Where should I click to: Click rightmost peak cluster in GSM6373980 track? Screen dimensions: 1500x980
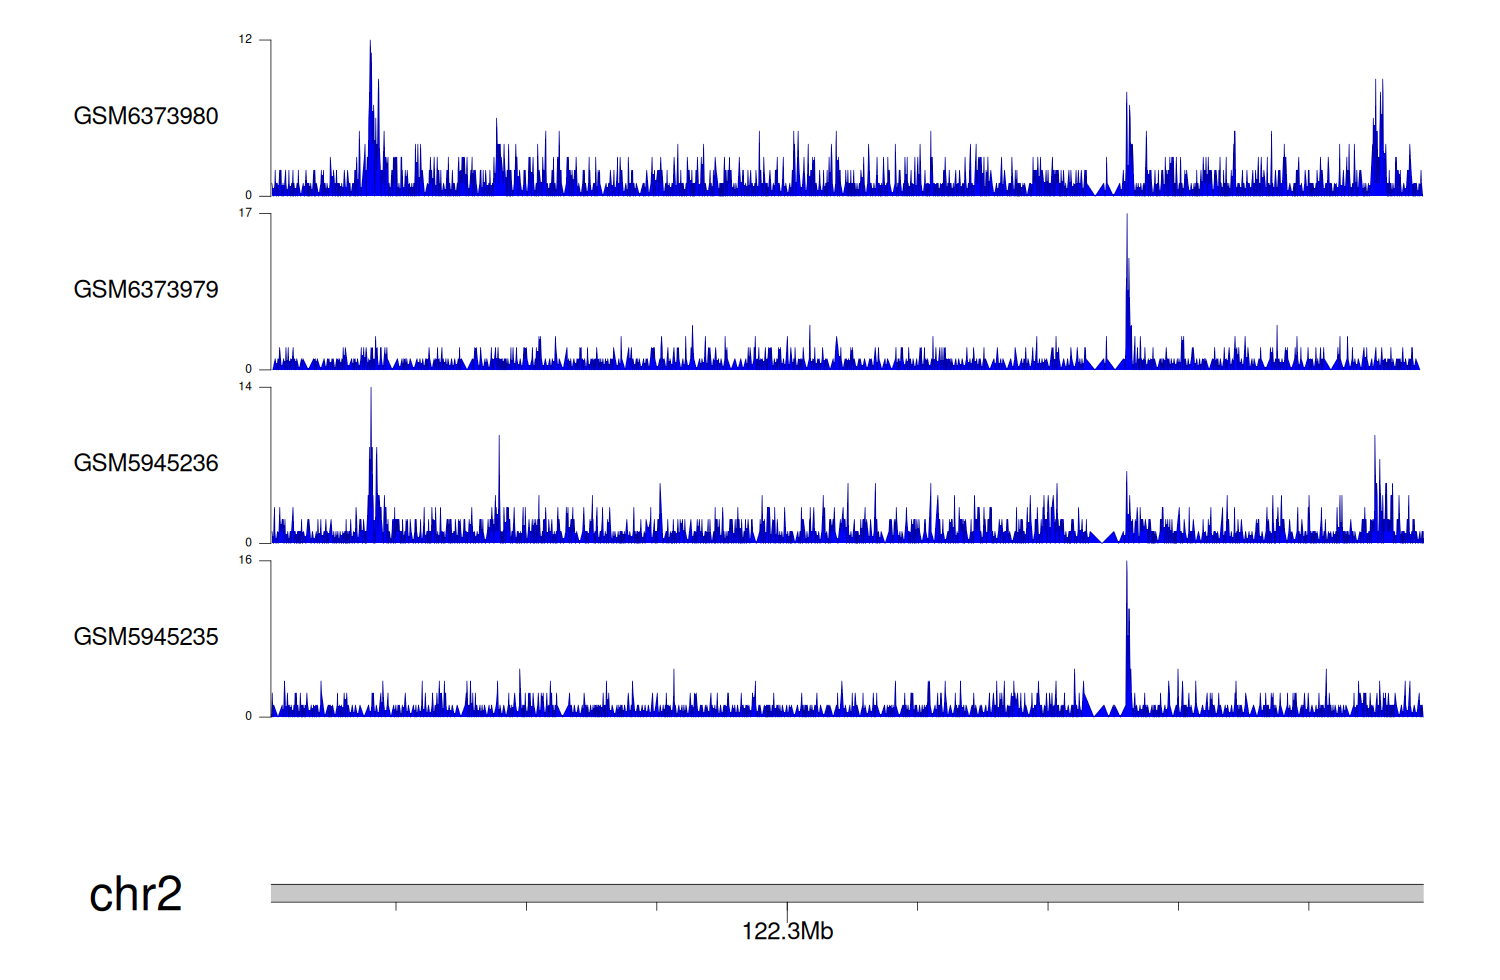[1379, 120]
